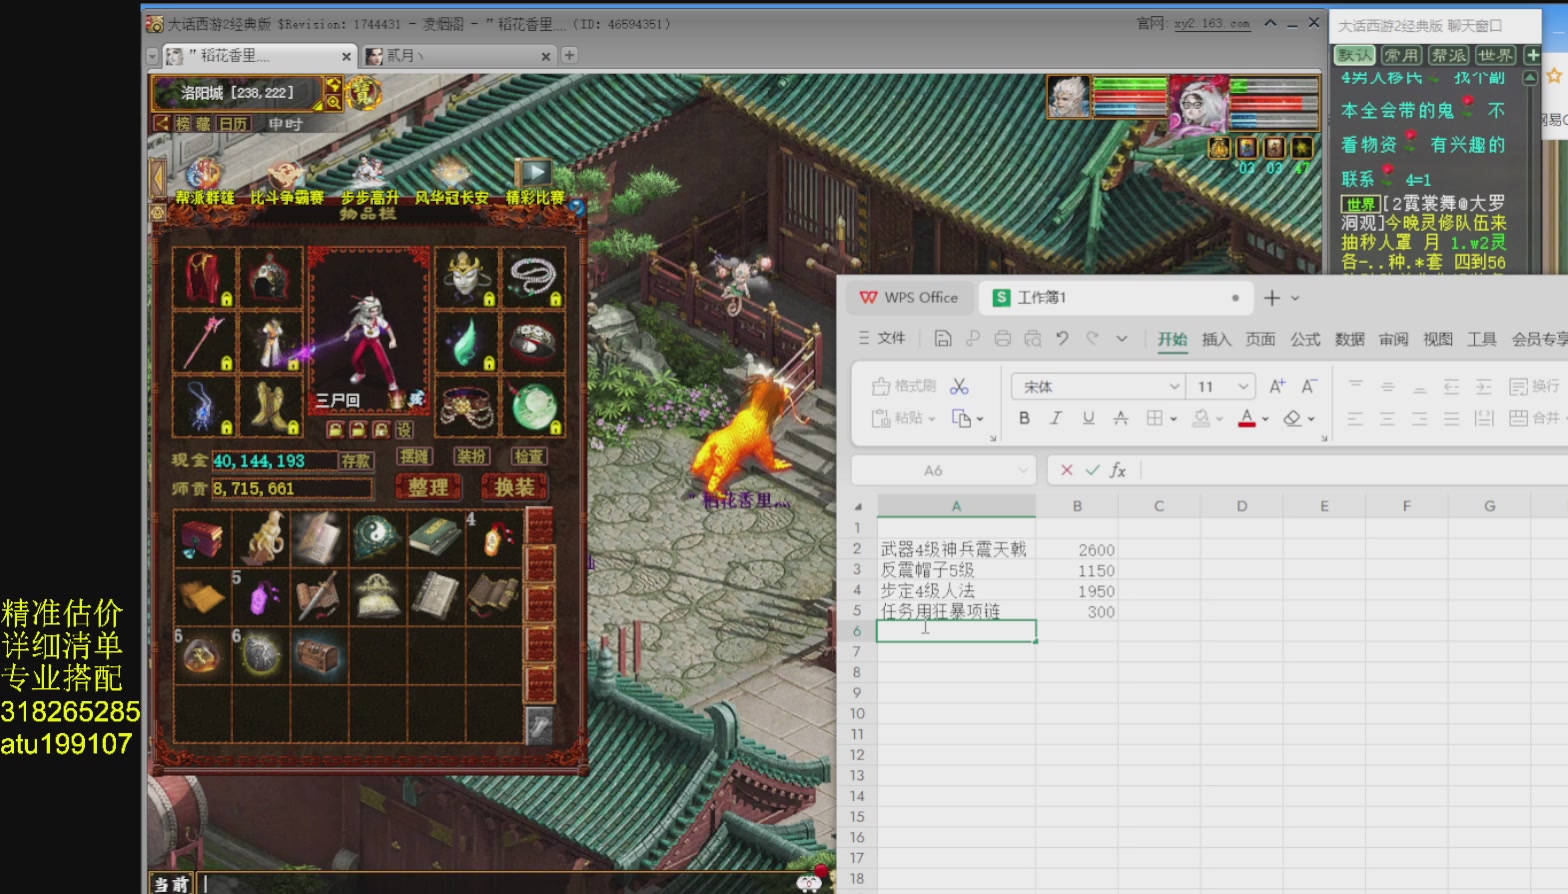Click the 换装 button
The image size is (1568, 894).
pos(514,487)
